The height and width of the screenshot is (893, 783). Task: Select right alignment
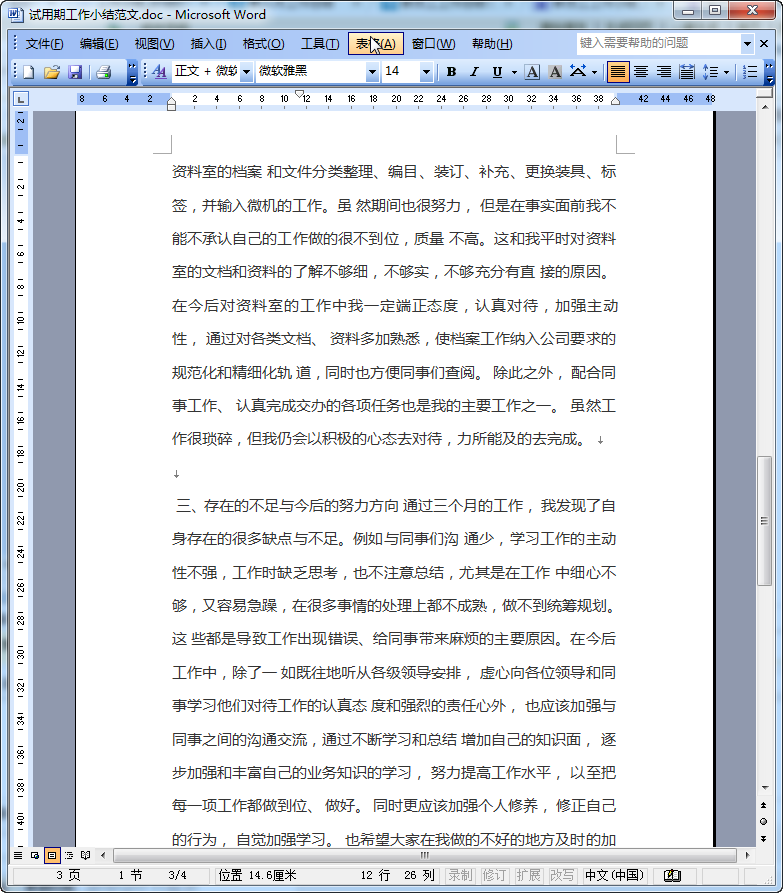pos(664,72)
